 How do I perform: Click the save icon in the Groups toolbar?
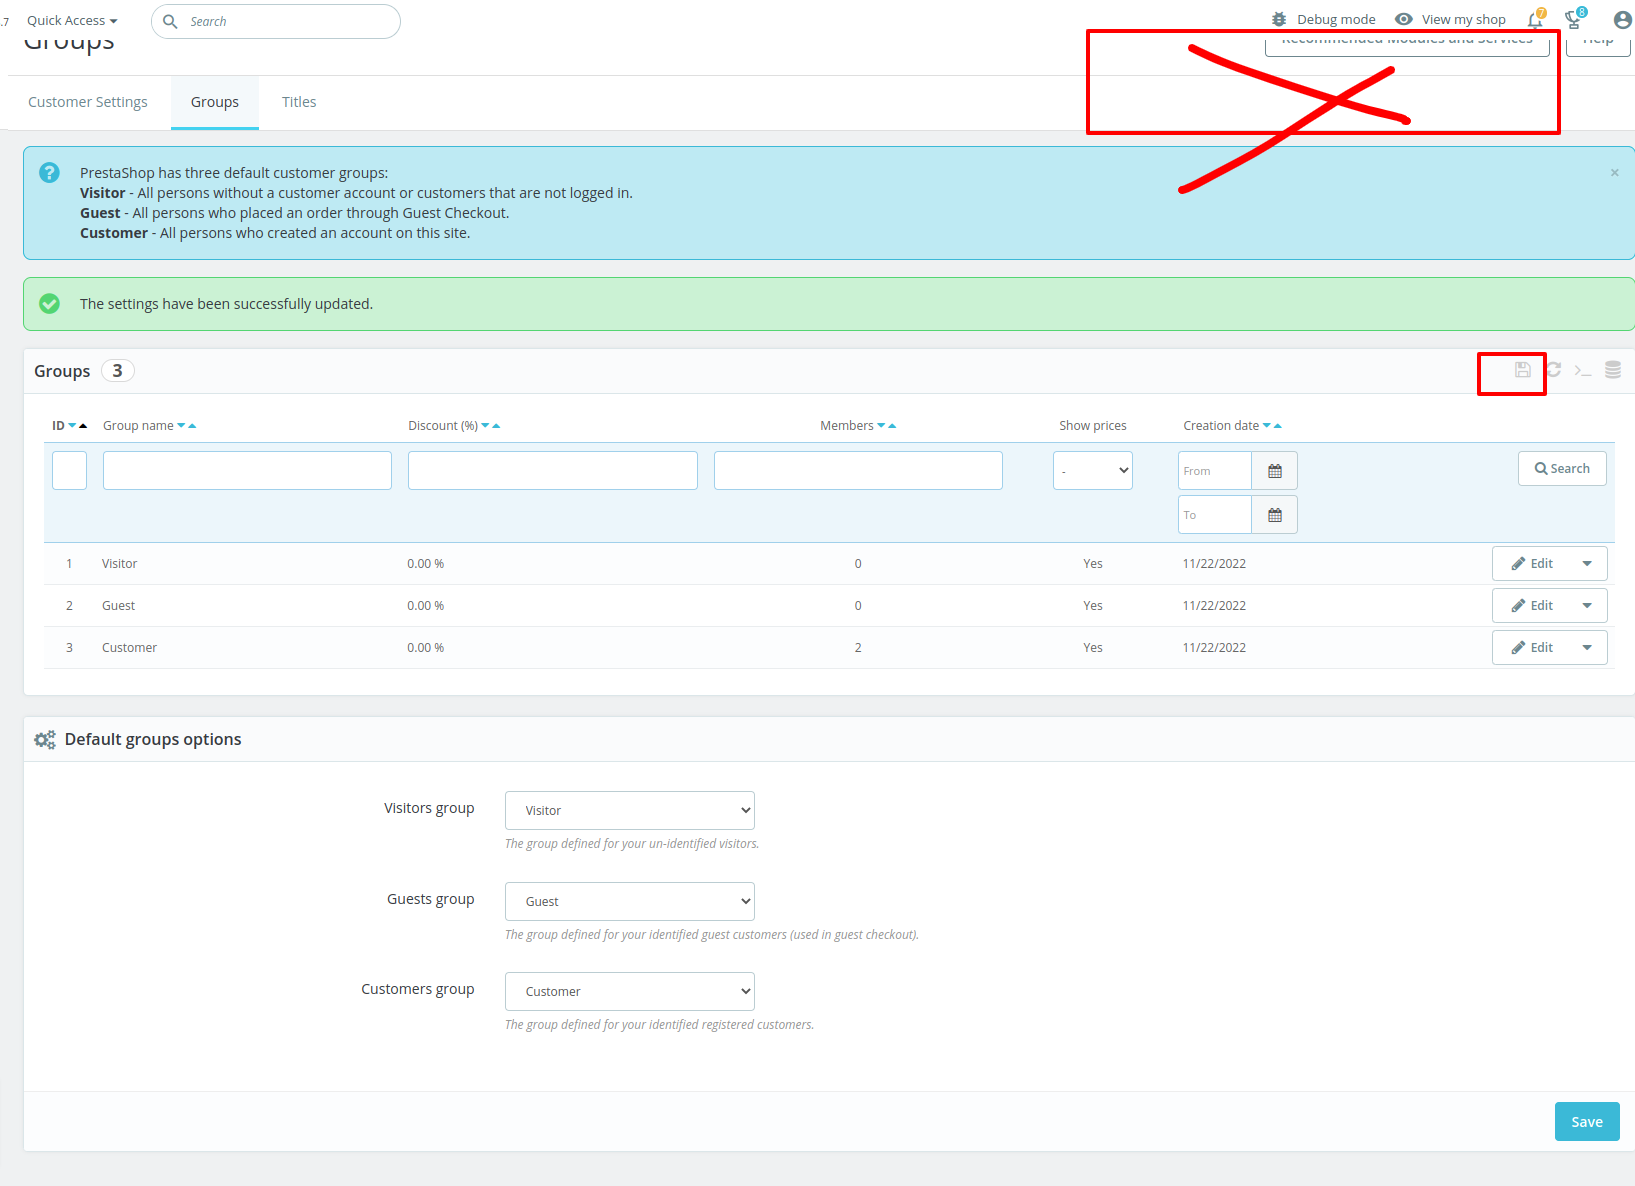click(x=1522, y=370)
